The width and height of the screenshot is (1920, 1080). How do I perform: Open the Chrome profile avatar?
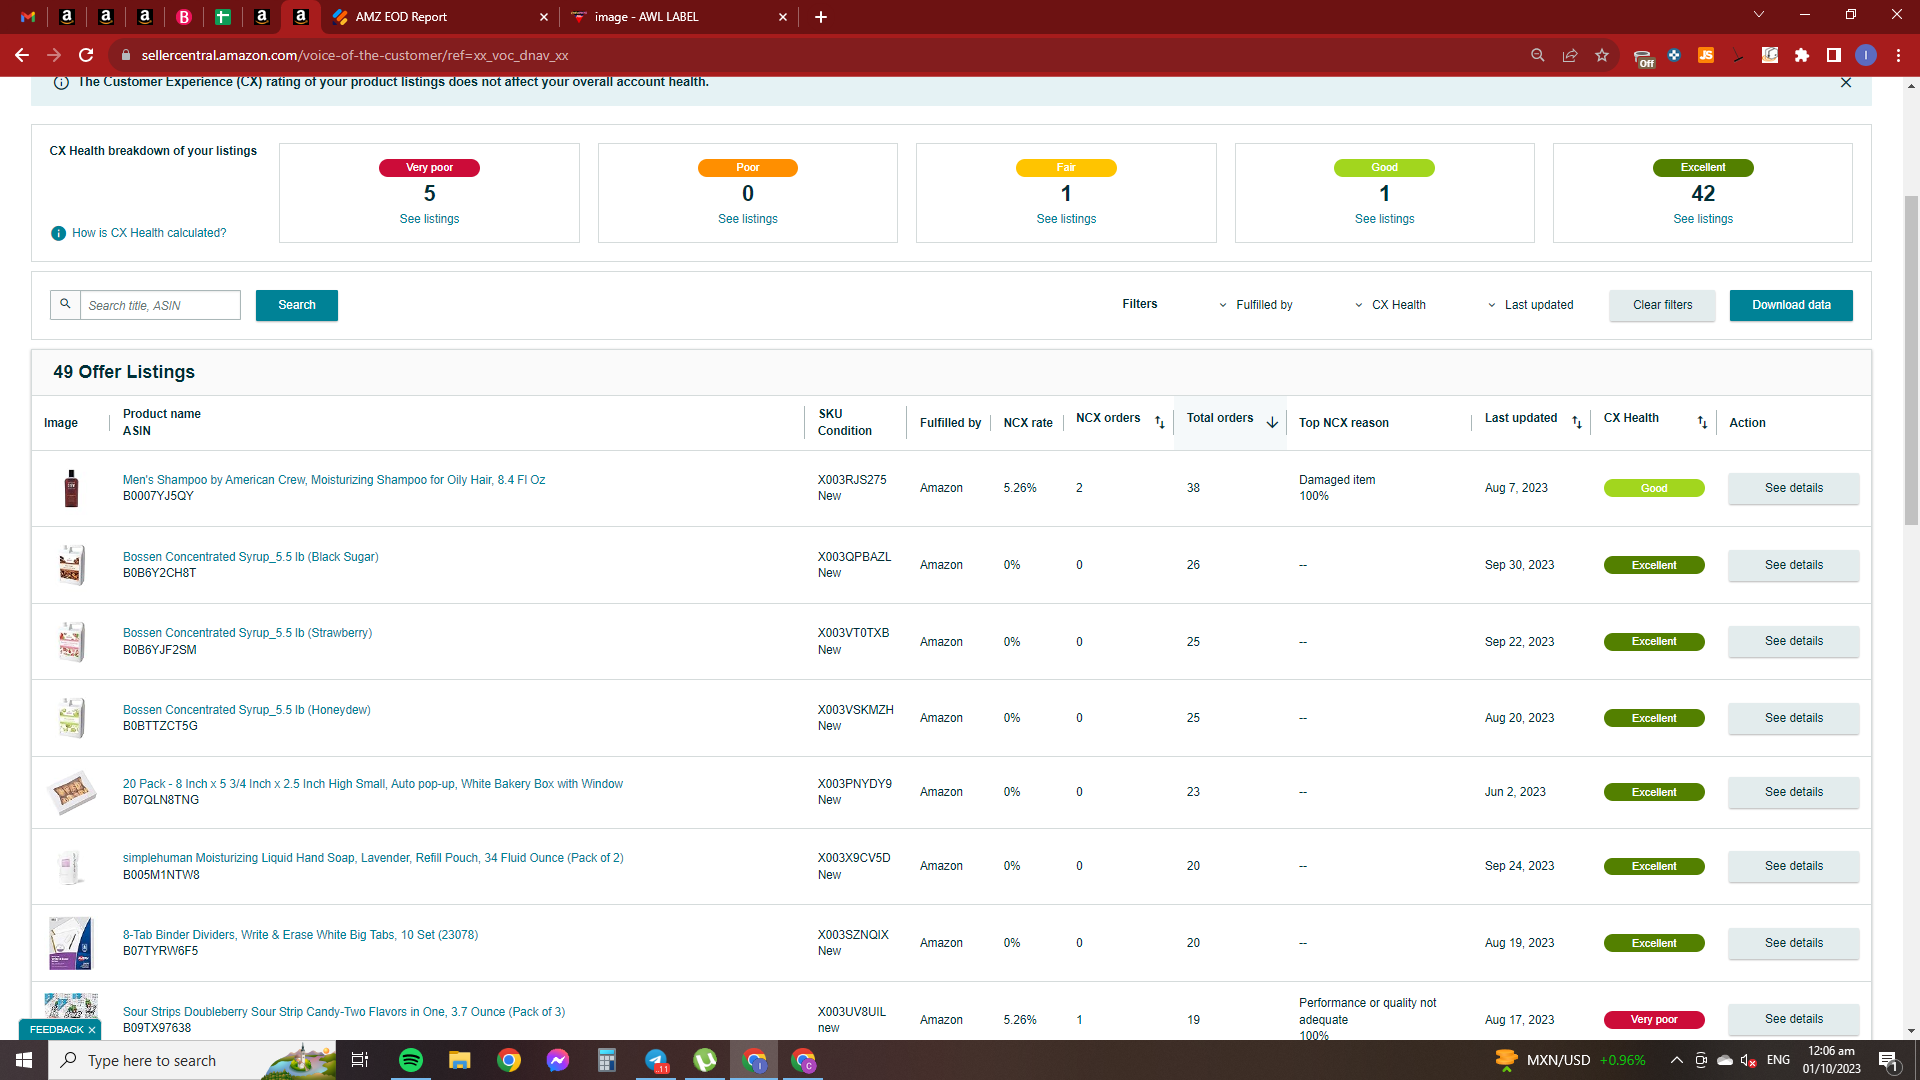coord(1866,55)
